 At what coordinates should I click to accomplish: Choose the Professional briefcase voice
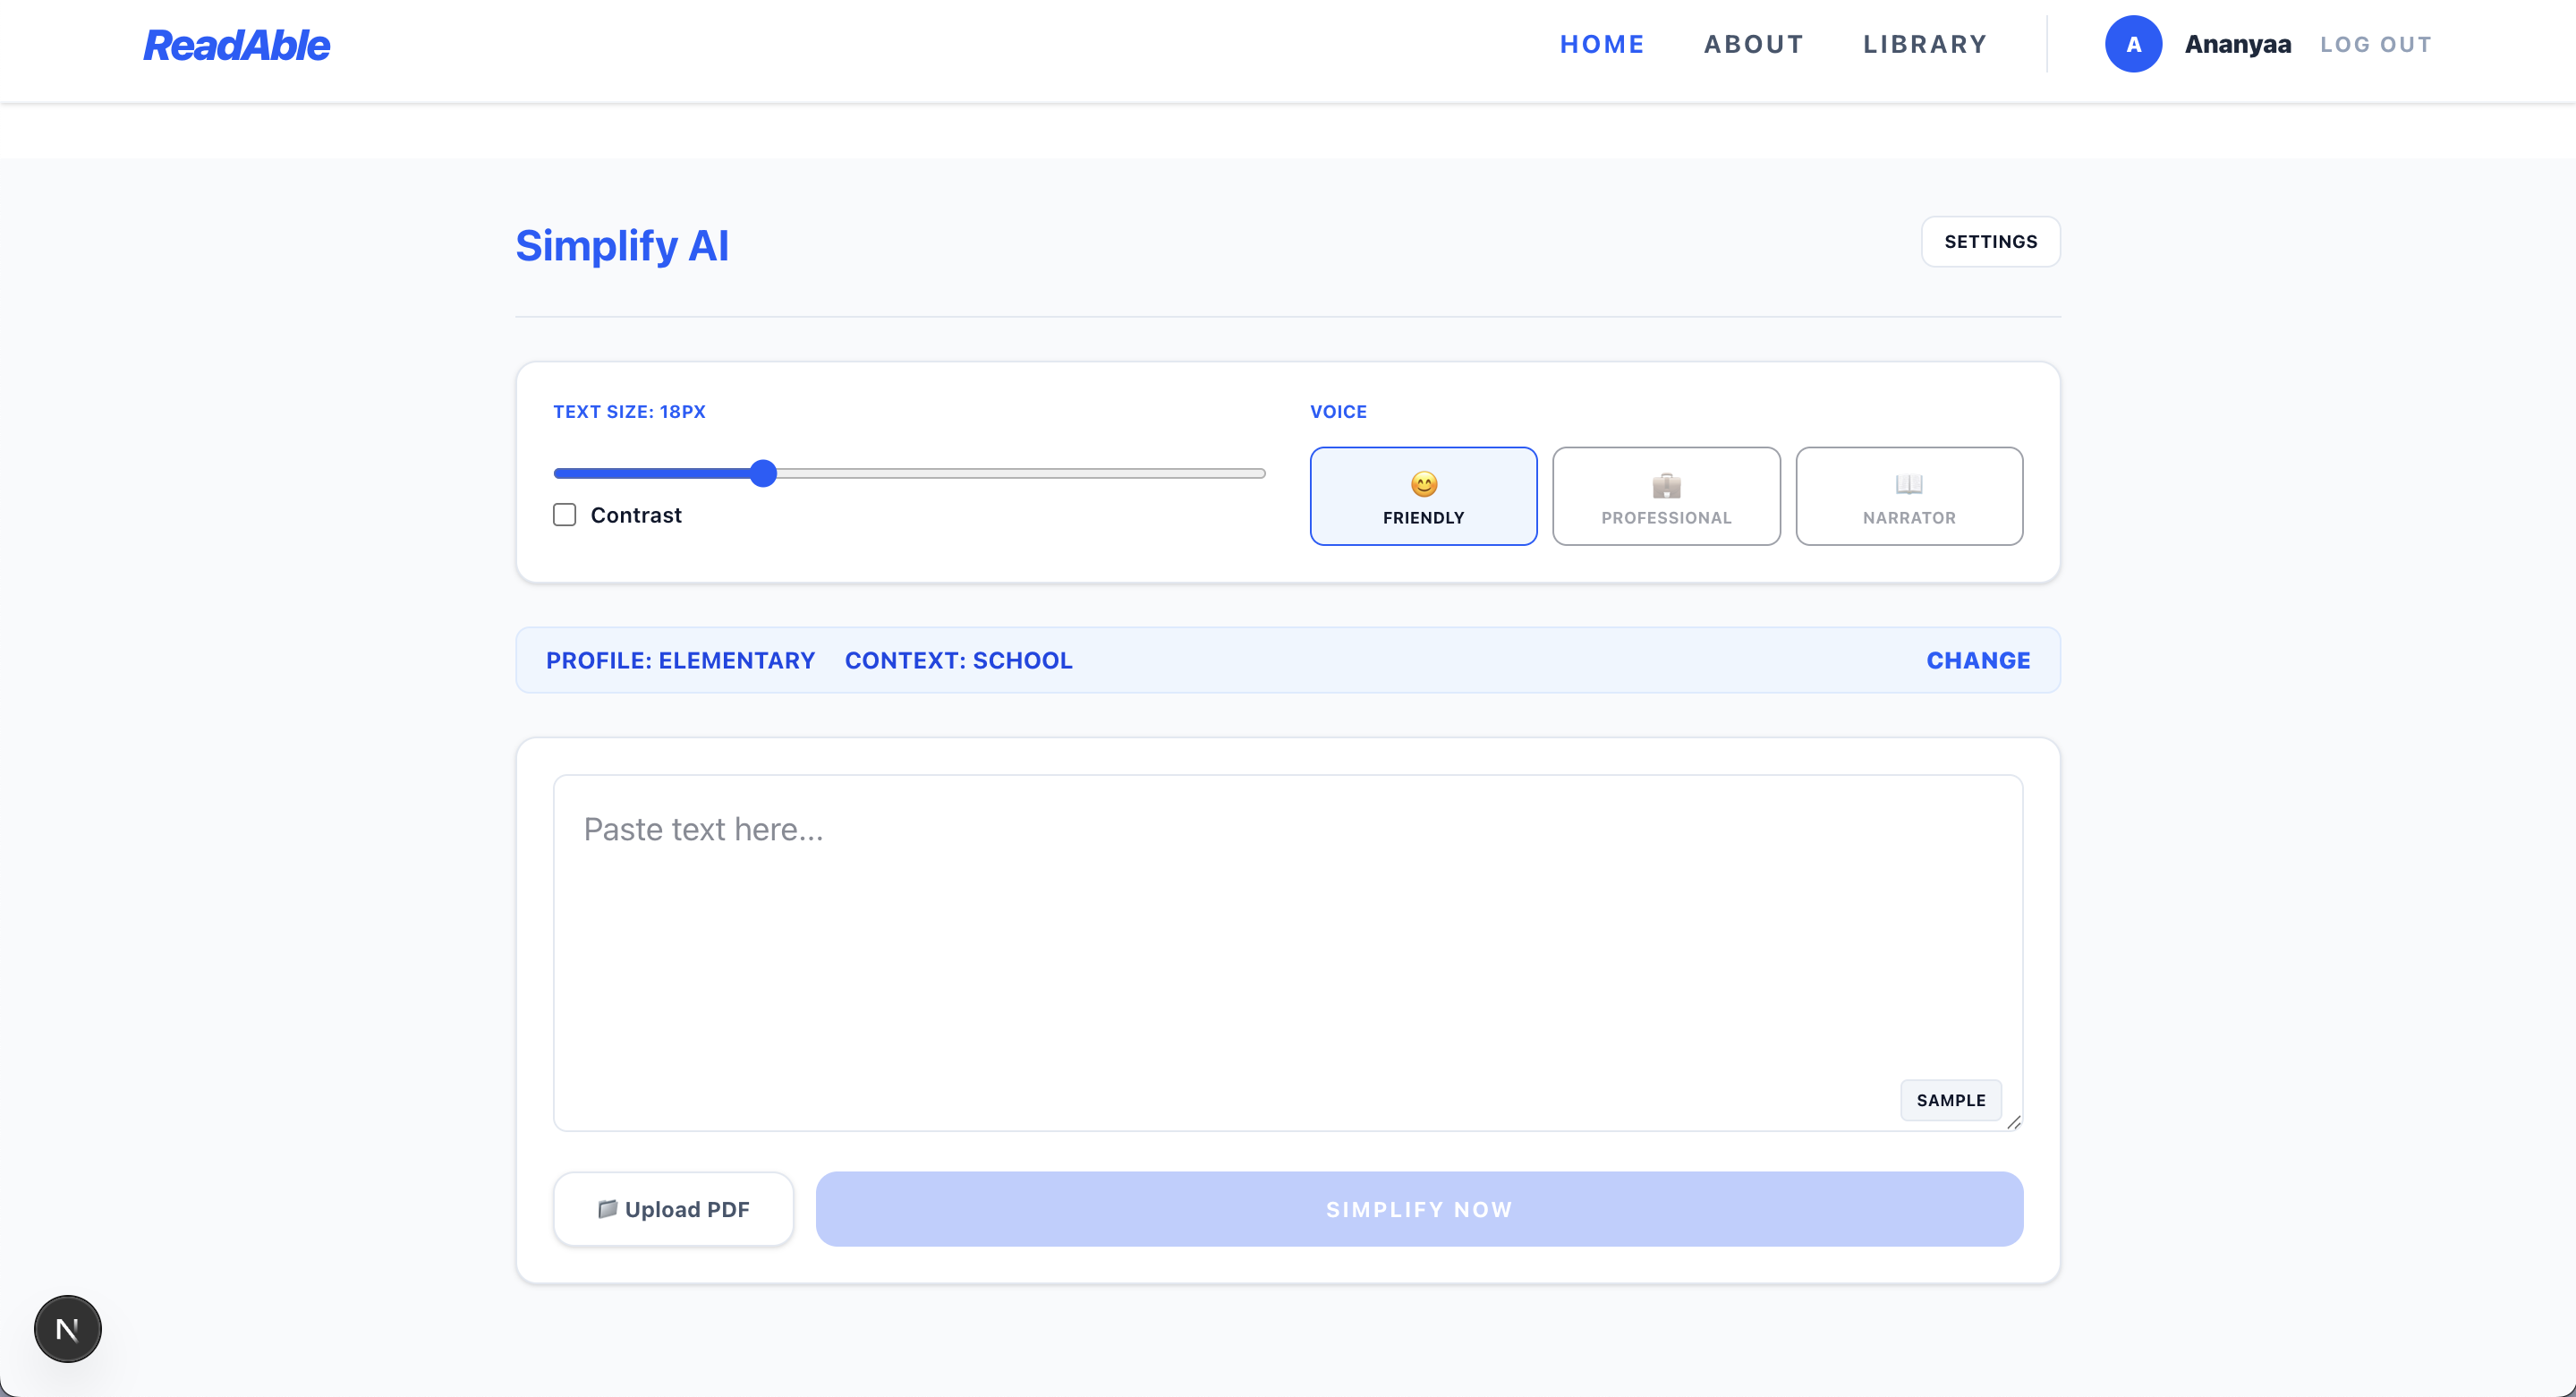[1666, 496]
